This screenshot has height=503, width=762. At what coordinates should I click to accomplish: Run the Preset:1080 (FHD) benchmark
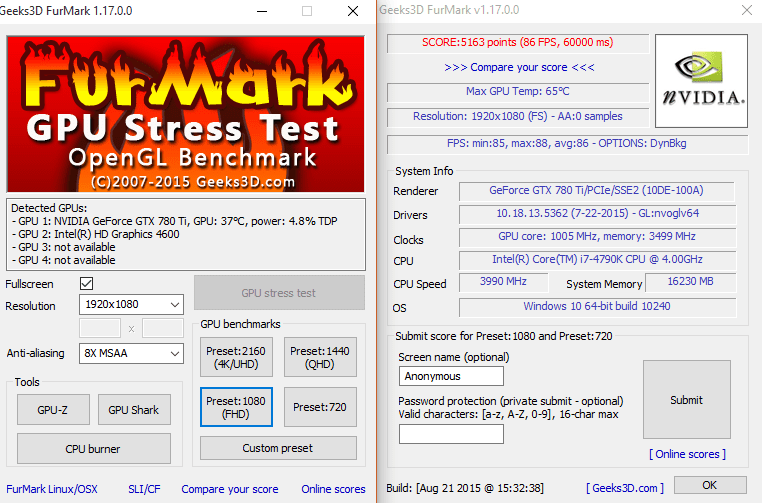[x=236, y=407]
